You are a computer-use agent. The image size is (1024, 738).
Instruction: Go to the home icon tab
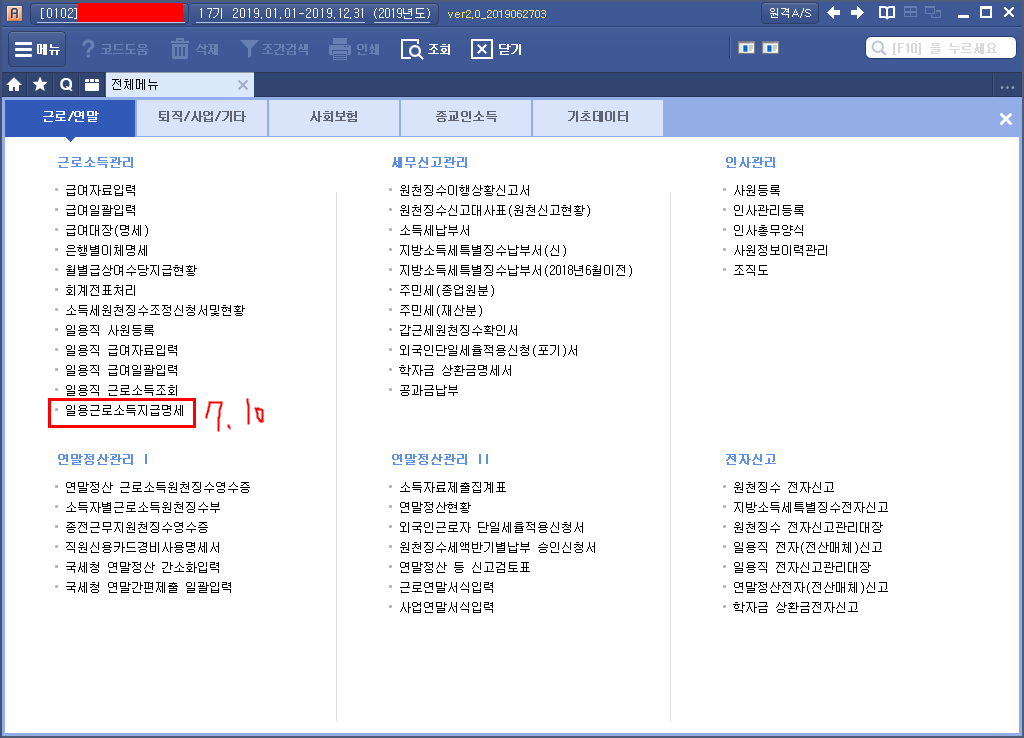[14, 85]
